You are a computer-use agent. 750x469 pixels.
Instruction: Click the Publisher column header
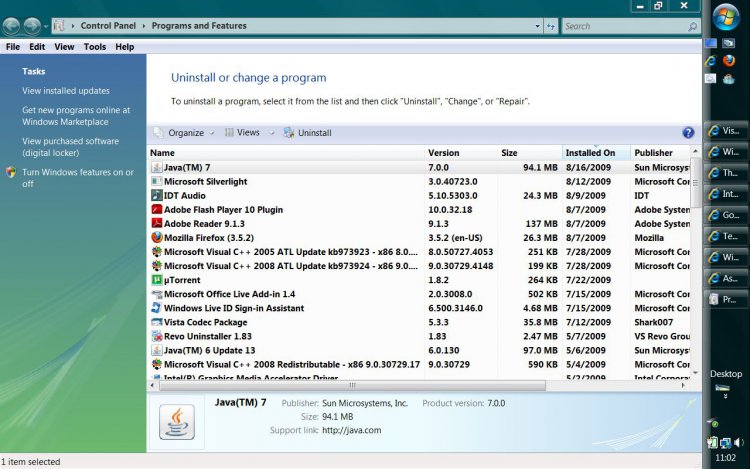(x=661, y=153)
